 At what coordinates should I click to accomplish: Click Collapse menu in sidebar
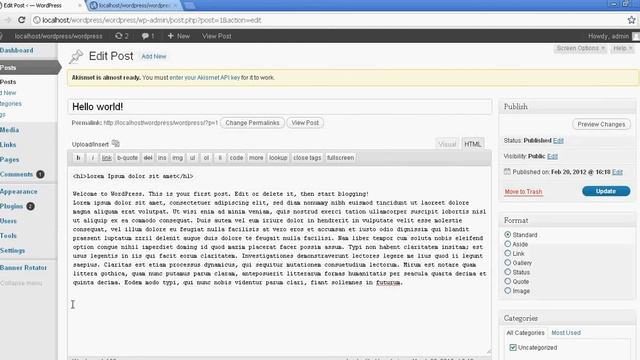pos(21,283)
